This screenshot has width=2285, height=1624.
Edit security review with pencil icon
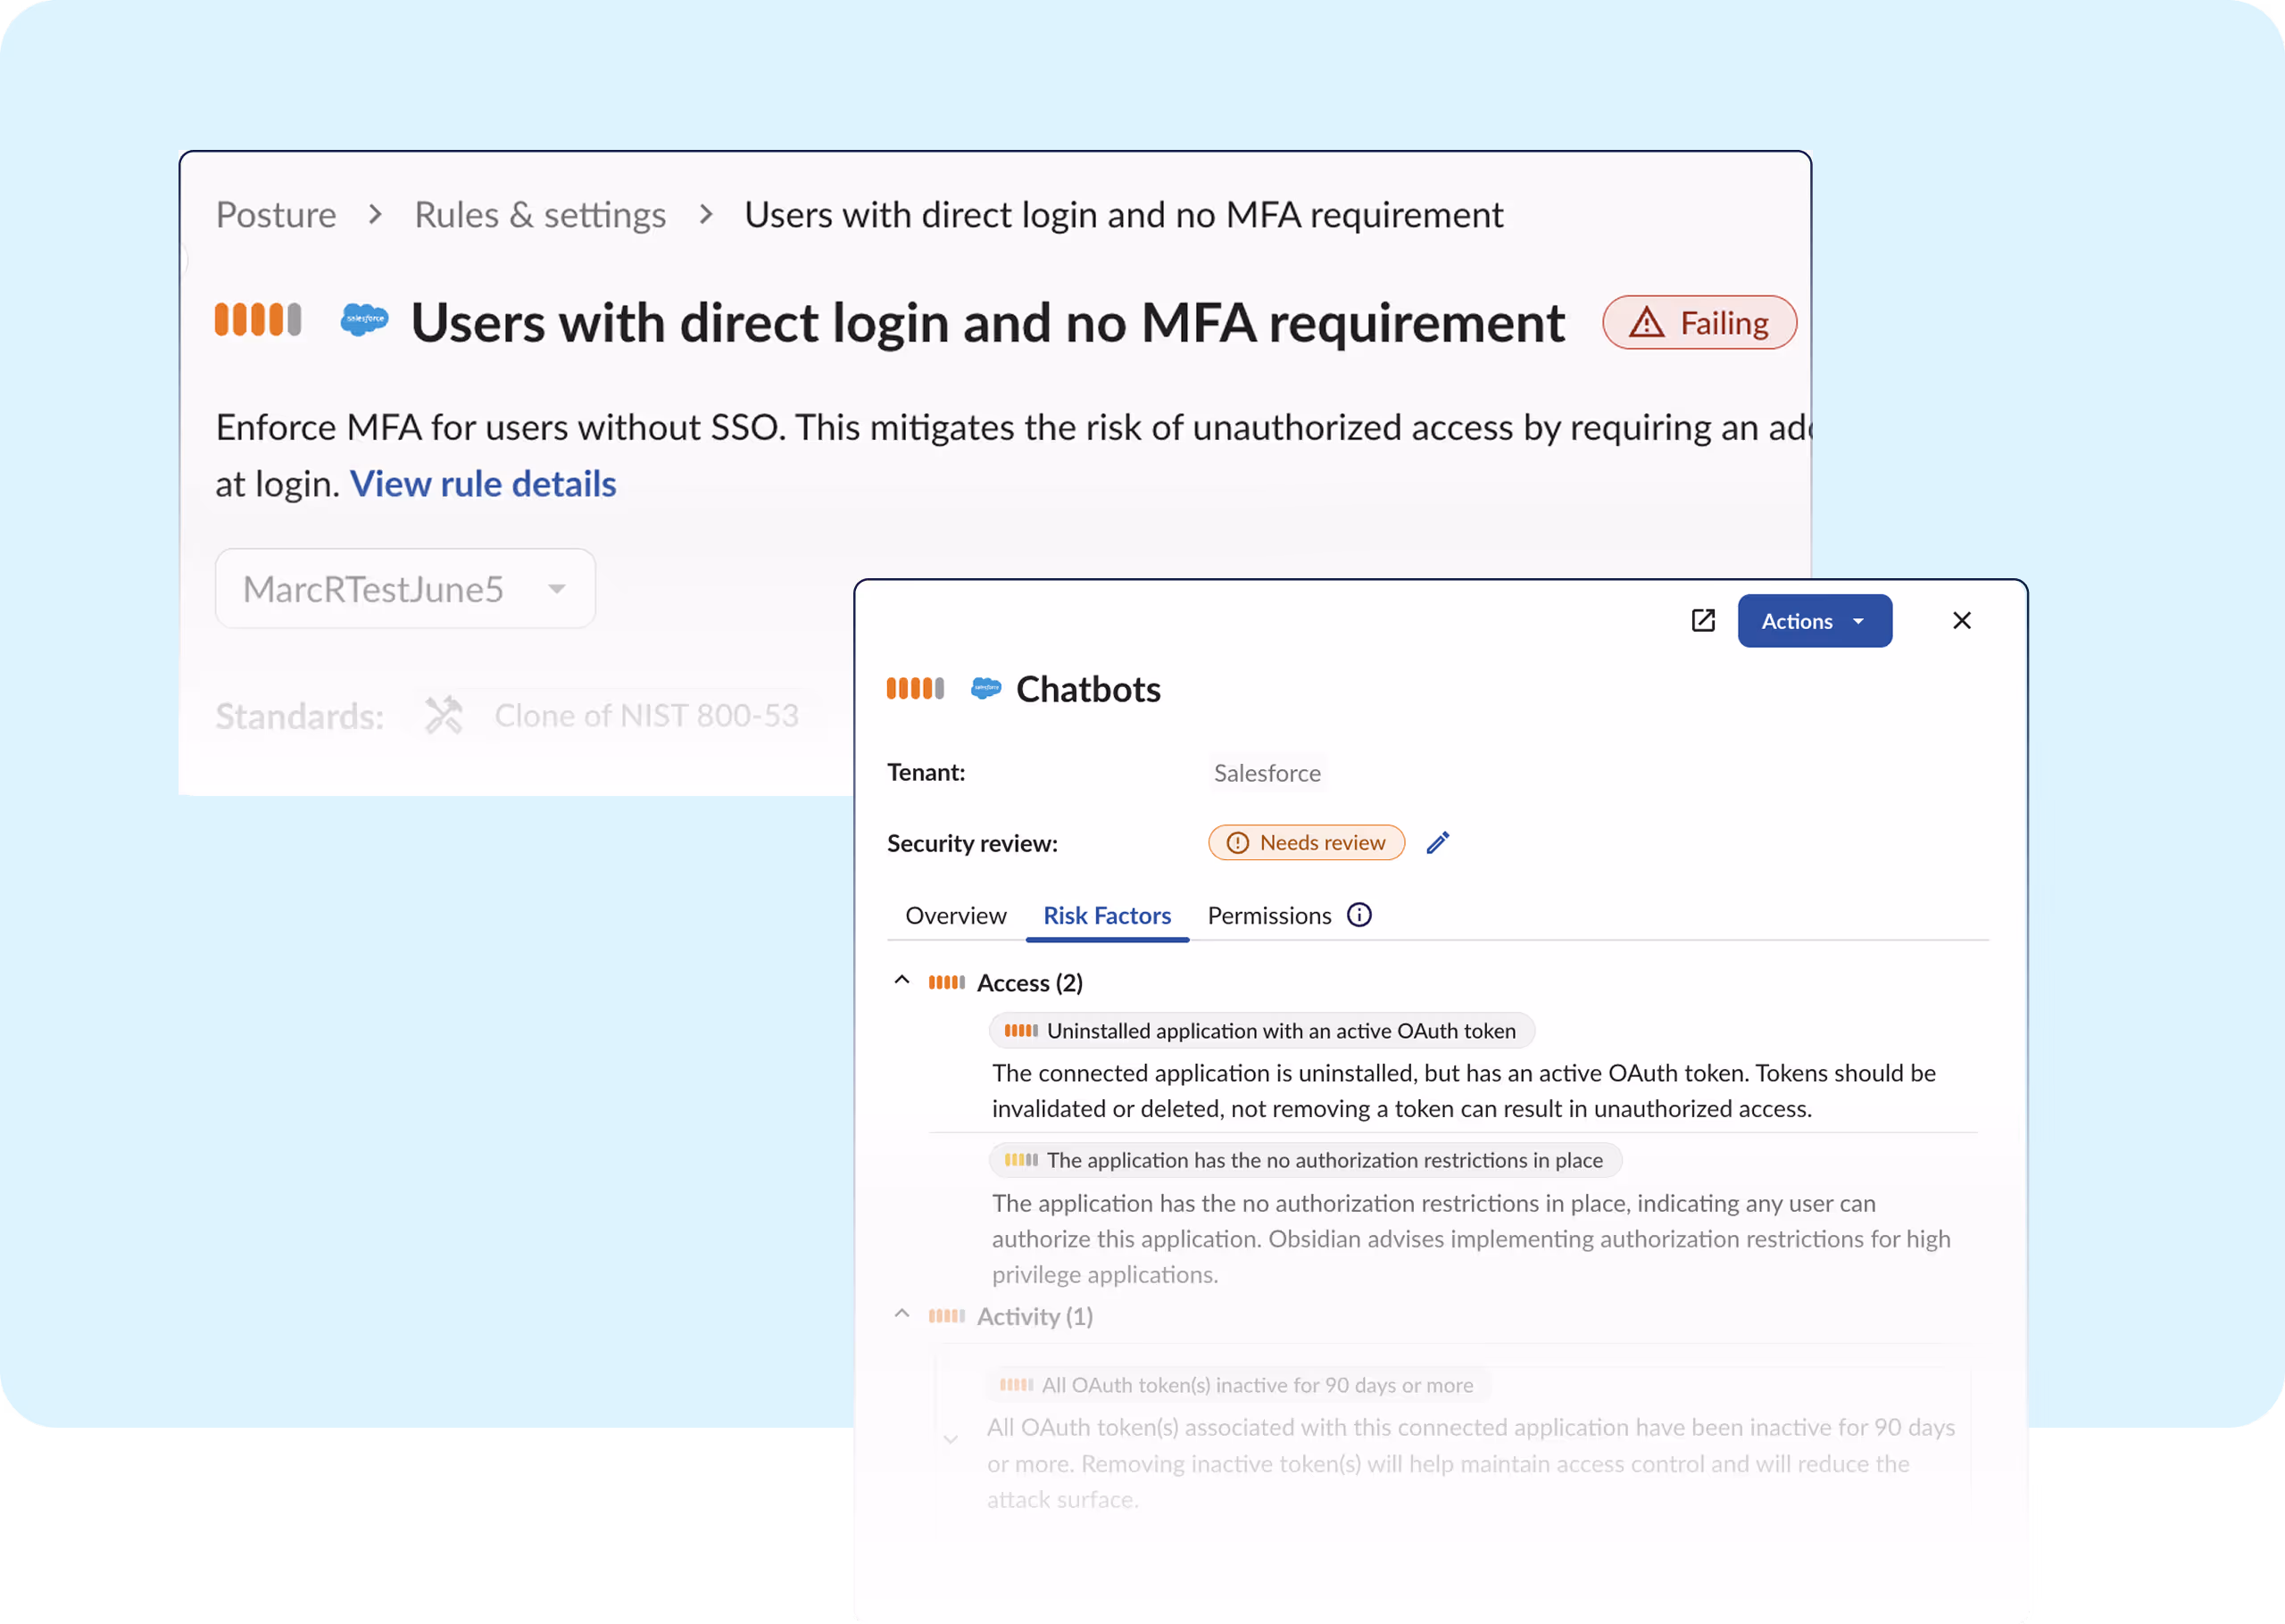[1437, 843]
